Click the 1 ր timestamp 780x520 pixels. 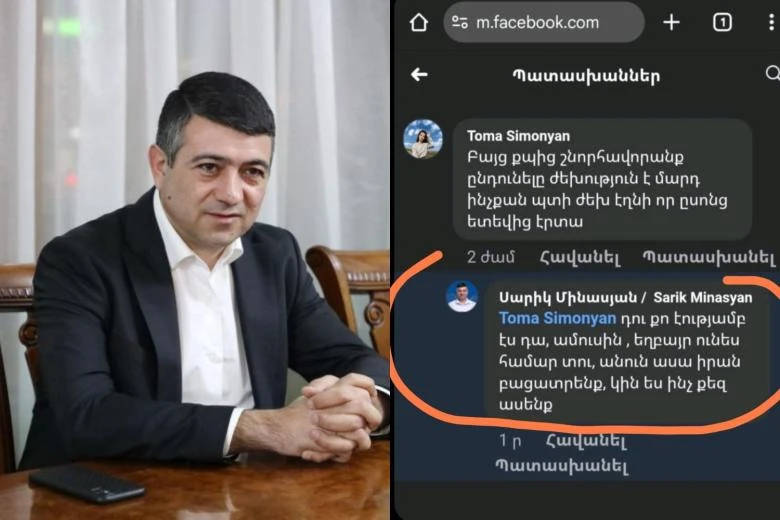tap(510, 441)
